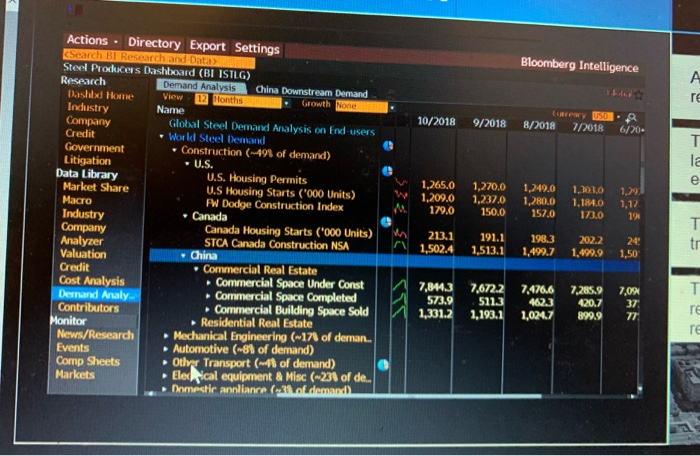Screen dimensions: 700x456
Task: Collapse the Commercial Real Estate node
Action: tap(196, 269)
